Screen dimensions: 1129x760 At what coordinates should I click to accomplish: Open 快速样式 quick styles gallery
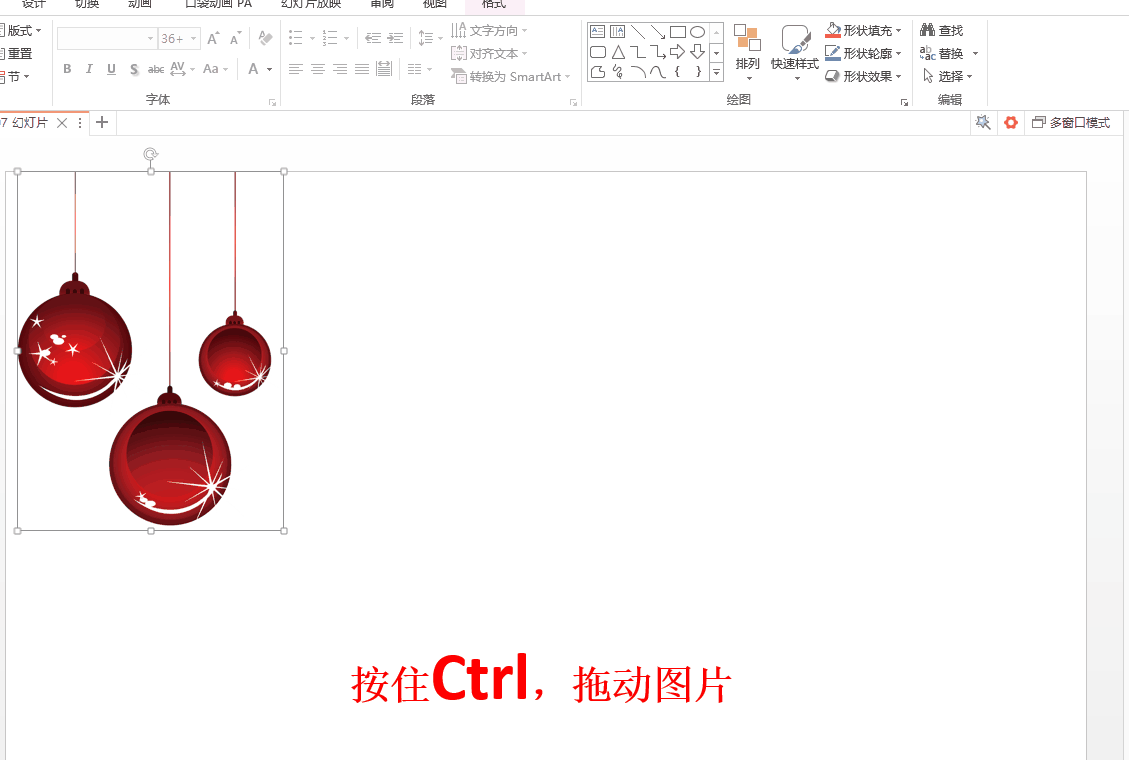(795, 52)
